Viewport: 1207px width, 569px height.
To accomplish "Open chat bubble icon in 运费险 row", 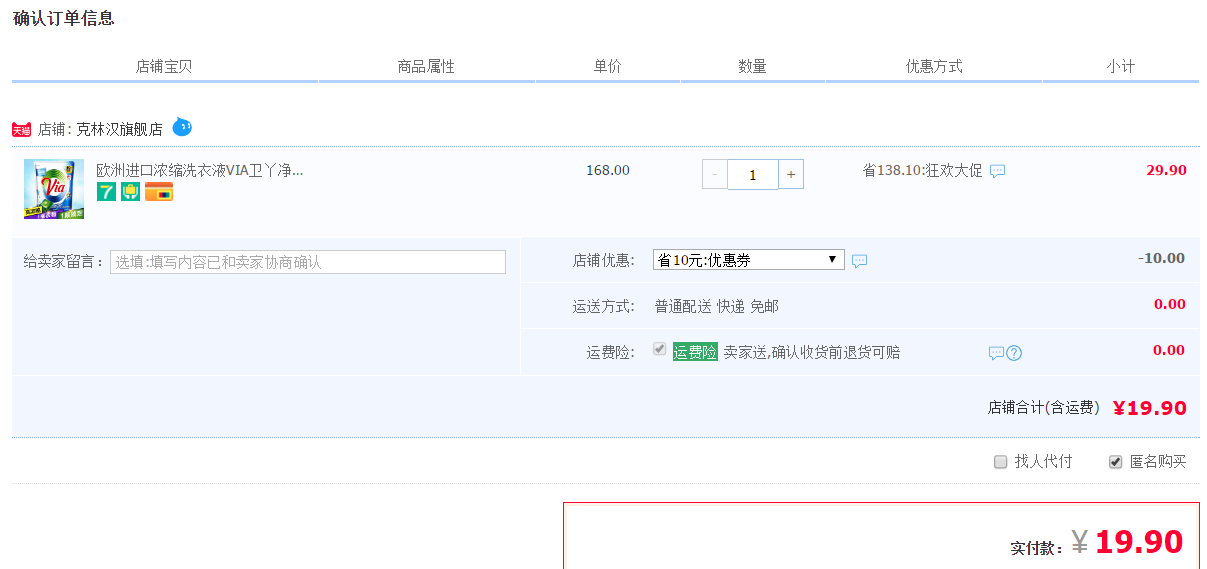I will (x=996, y=353).
